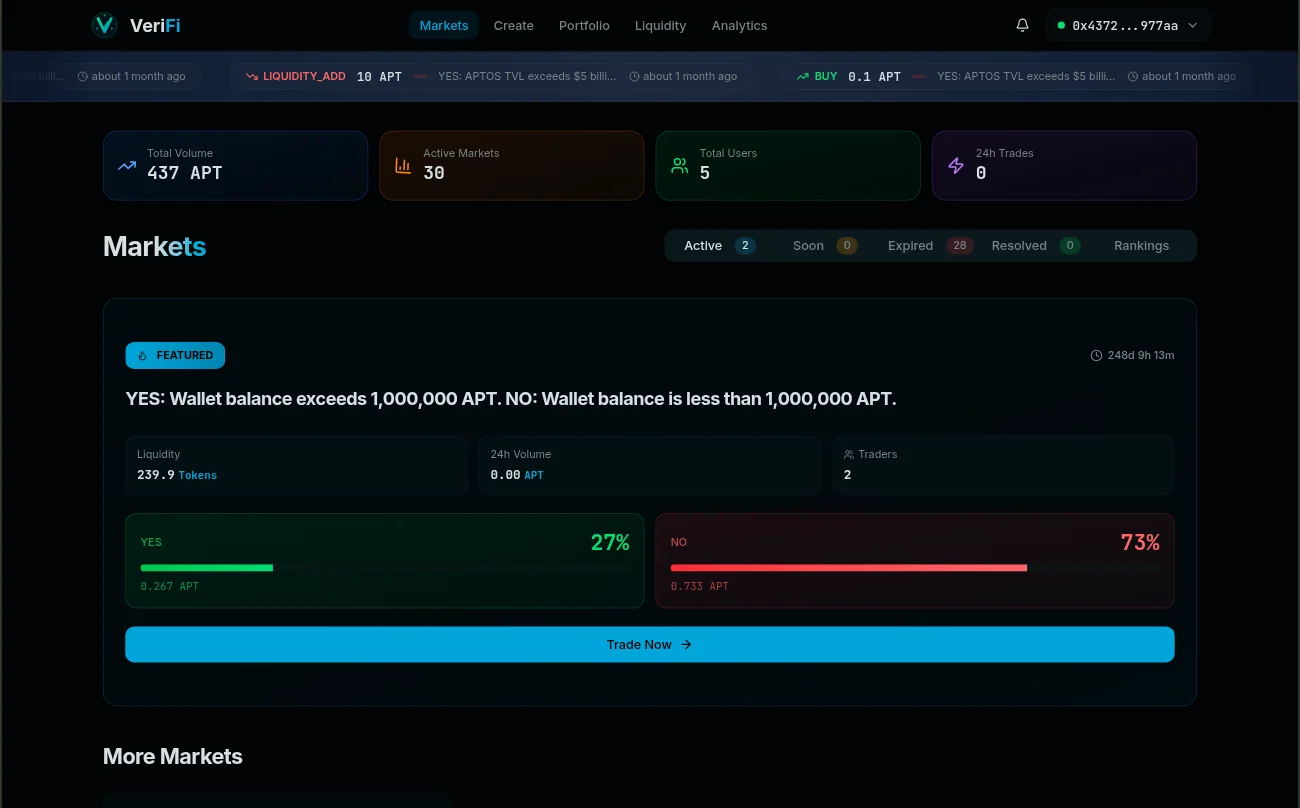Select the green YES option card
The image size is (1300, 808).
384,560
